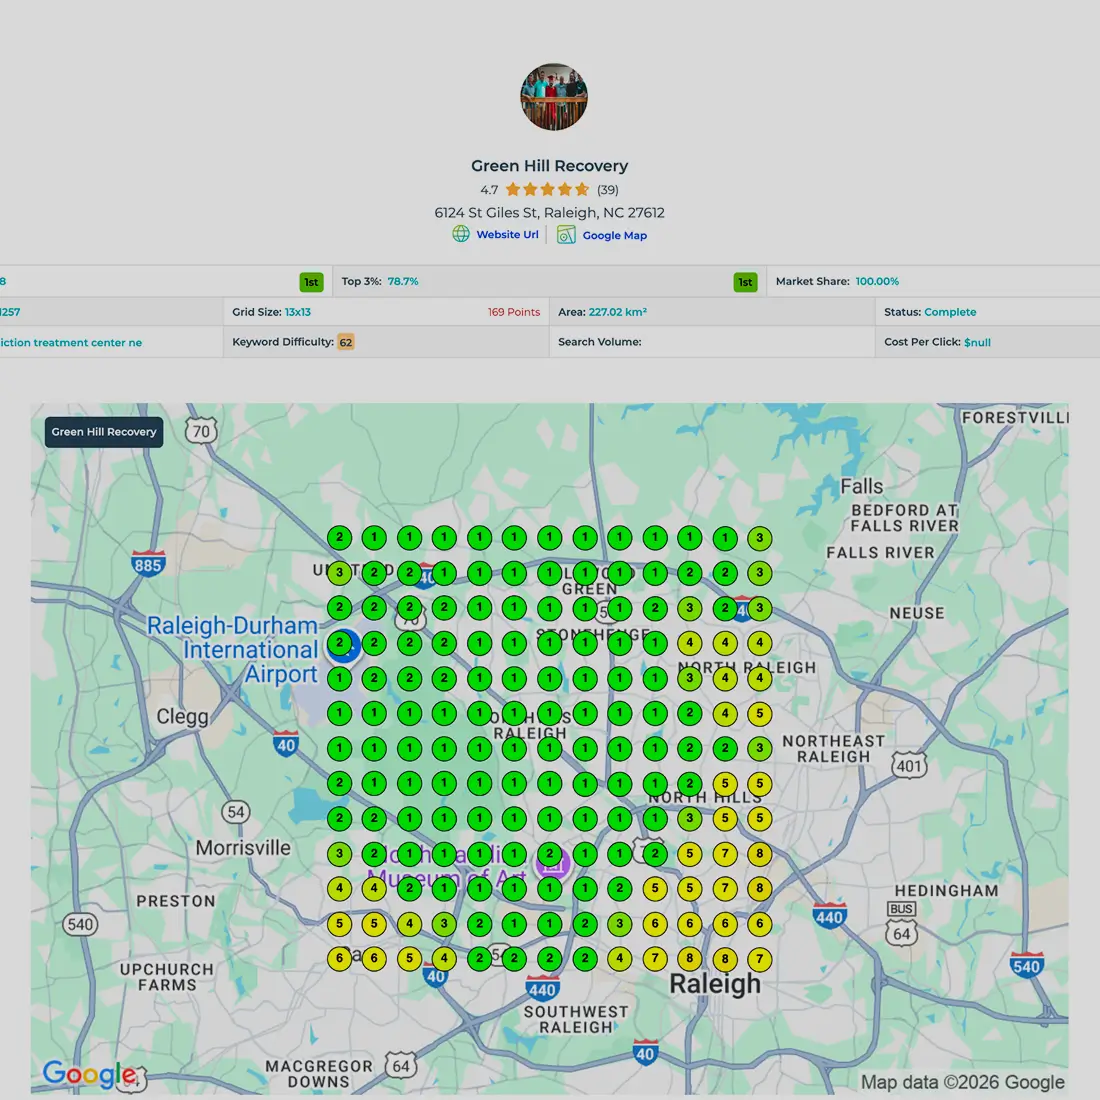Click the BUS 64 shield near Hedingham
This screenshot has height=1100, width=1100.
(x=901, y=923)
